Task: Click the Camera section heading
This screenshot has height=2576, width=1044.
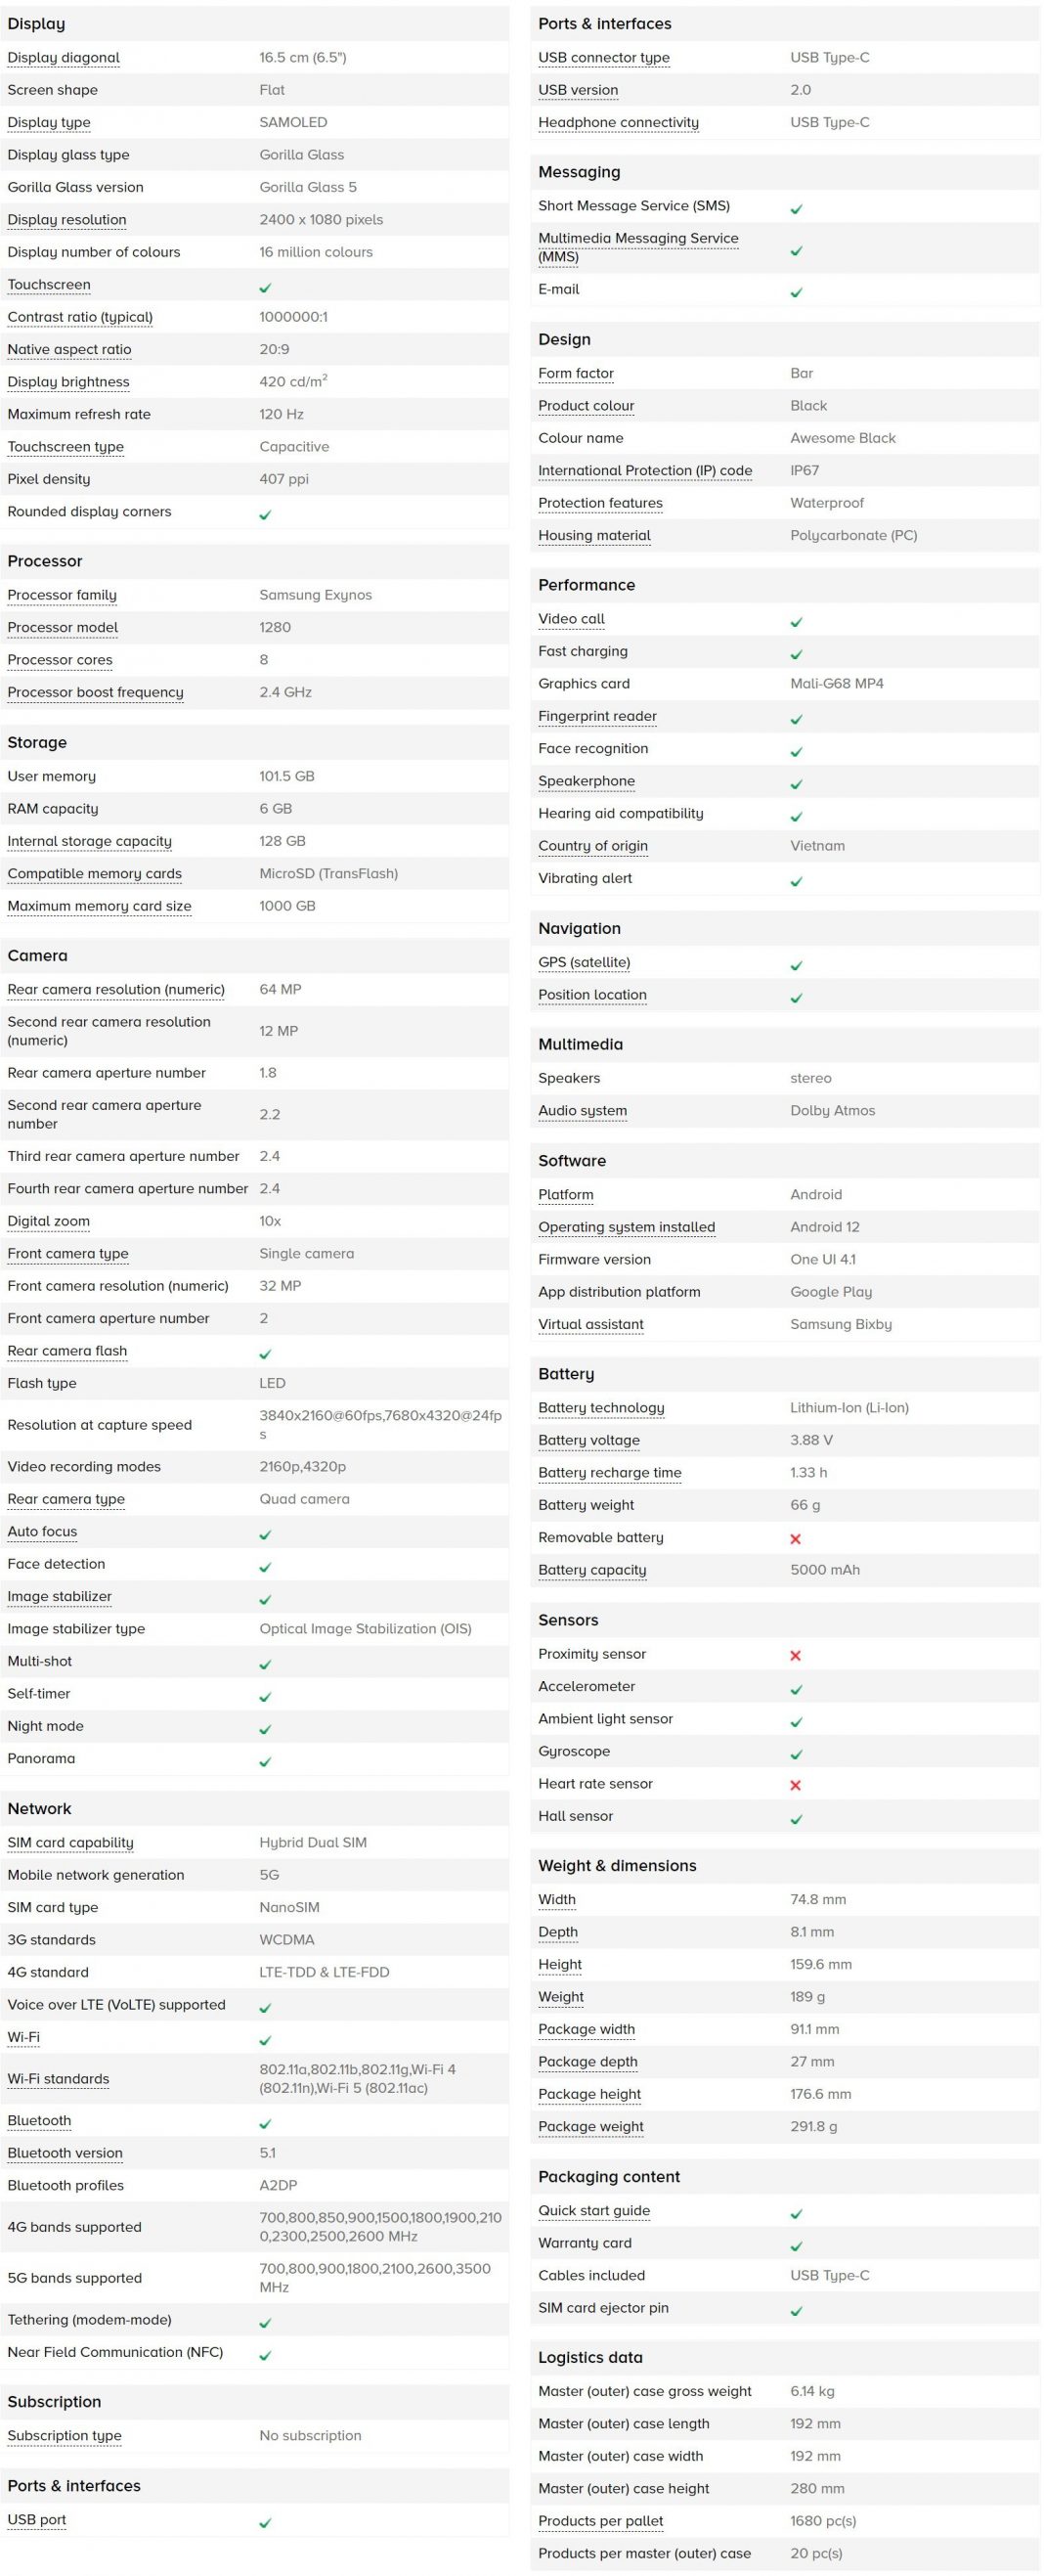Action: click(x=37, y=956)
